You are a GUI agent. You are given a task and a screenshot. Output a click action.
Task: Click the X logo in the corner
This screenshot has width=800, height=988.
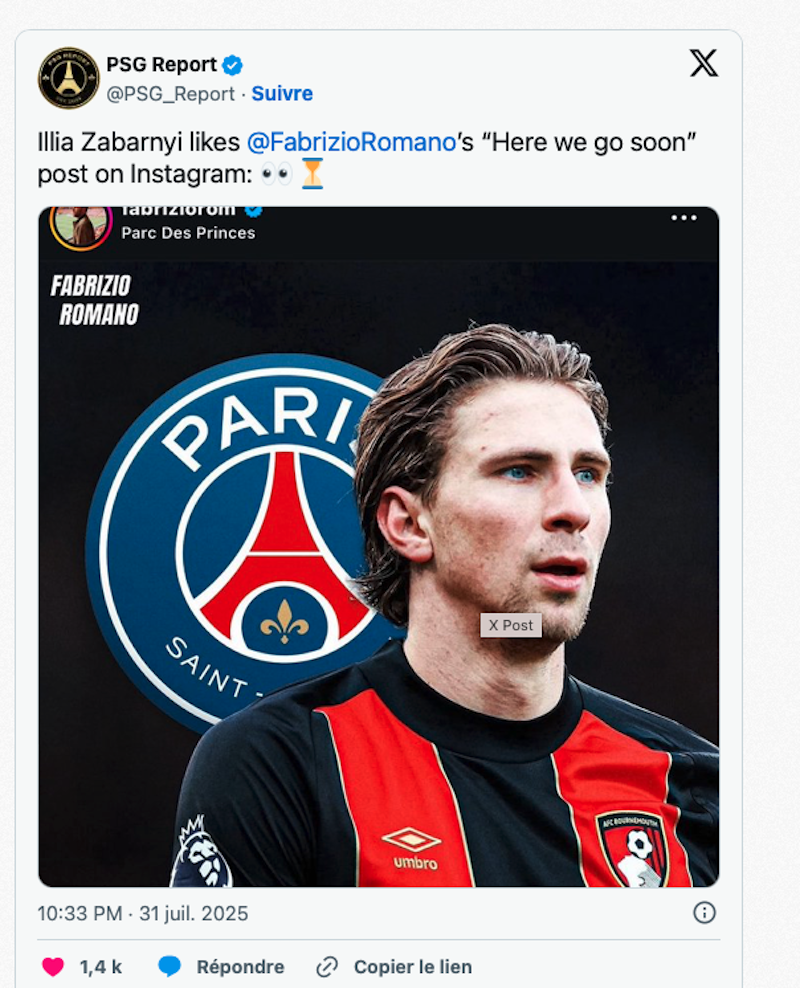(704, 63)
